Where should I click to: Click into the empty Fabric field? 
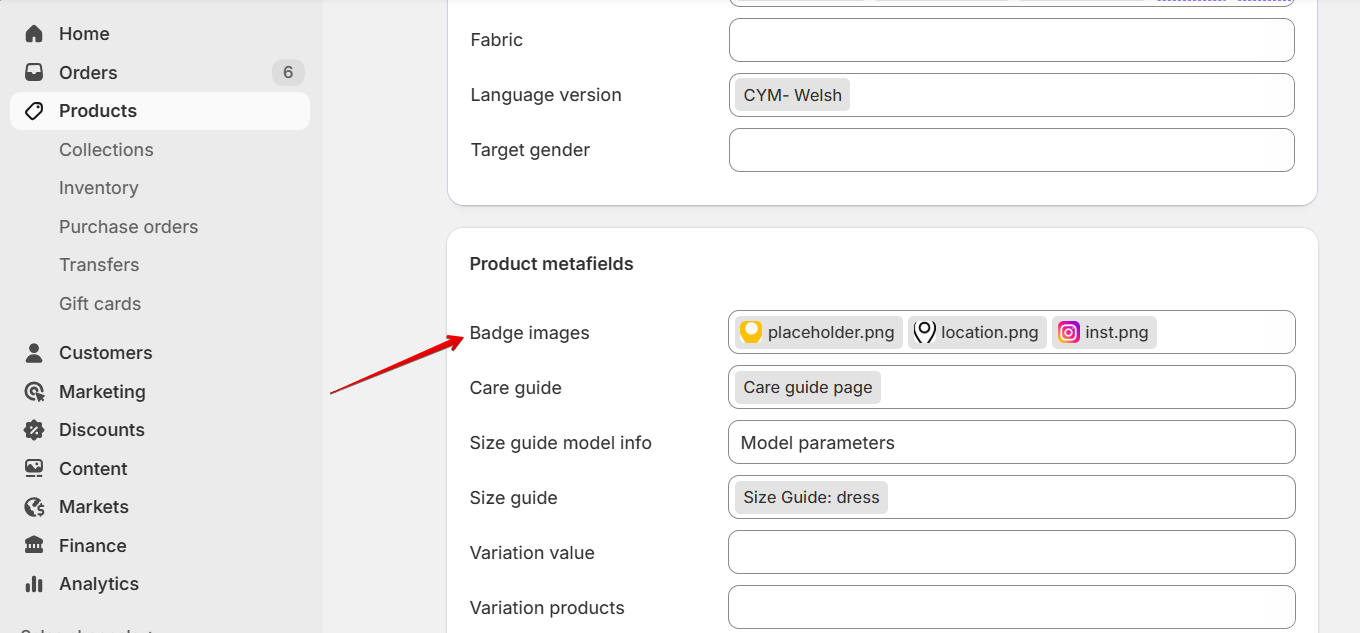1011,40
